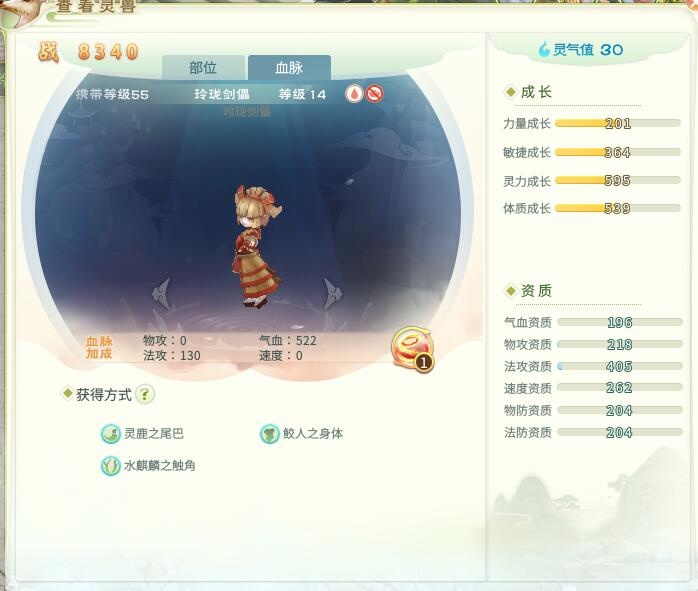Open the golden snake skill icon
Image resolution: width=698 pixels, height=591 pixels.
[x=412, y=349]
